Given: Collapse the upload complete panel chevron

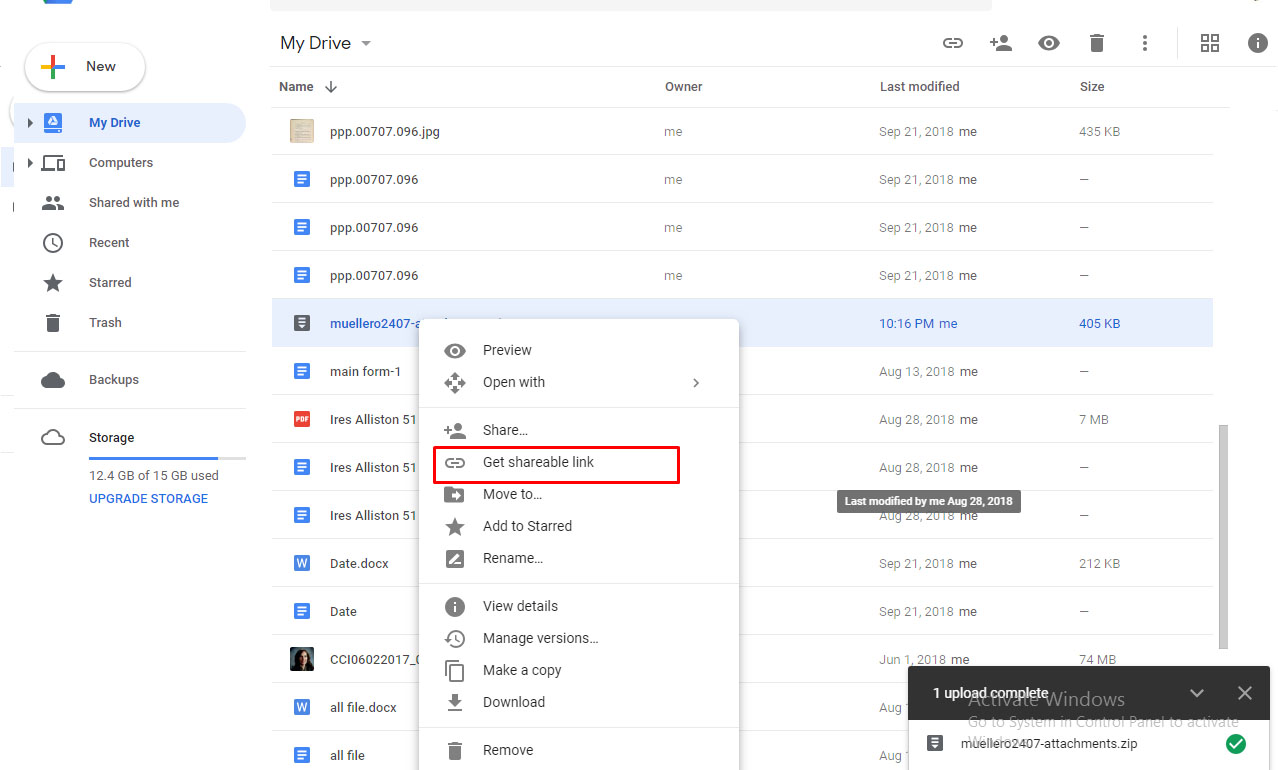Looking at the screenshot, I should 1197,692.
